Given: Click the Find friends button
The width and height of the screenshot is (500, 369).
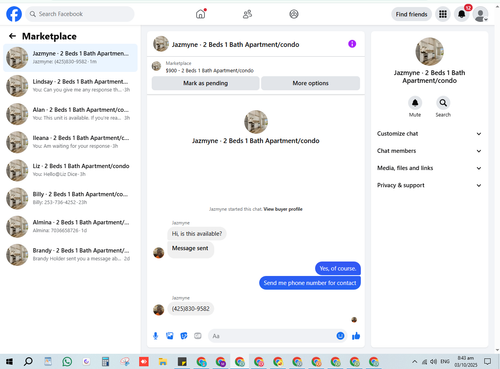Looking at the screenshot, I should [411, 14].
